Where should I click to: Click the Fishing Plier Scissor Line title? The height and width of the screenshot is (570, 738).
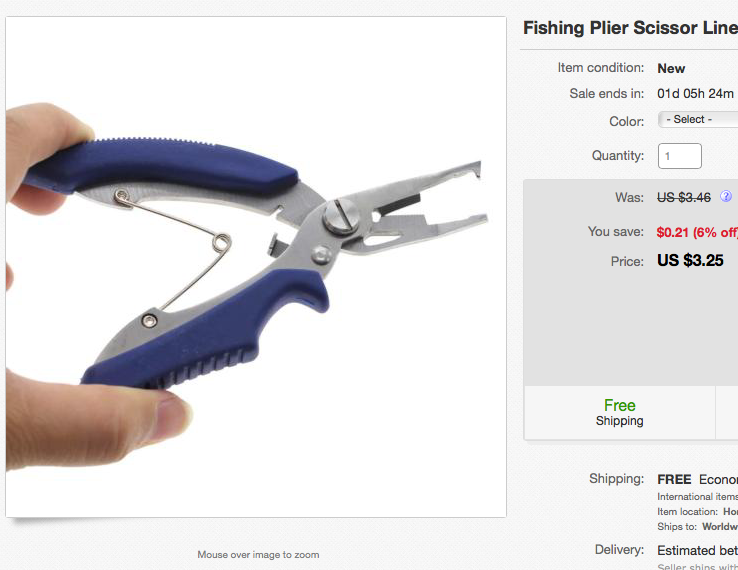pos(630,28)
